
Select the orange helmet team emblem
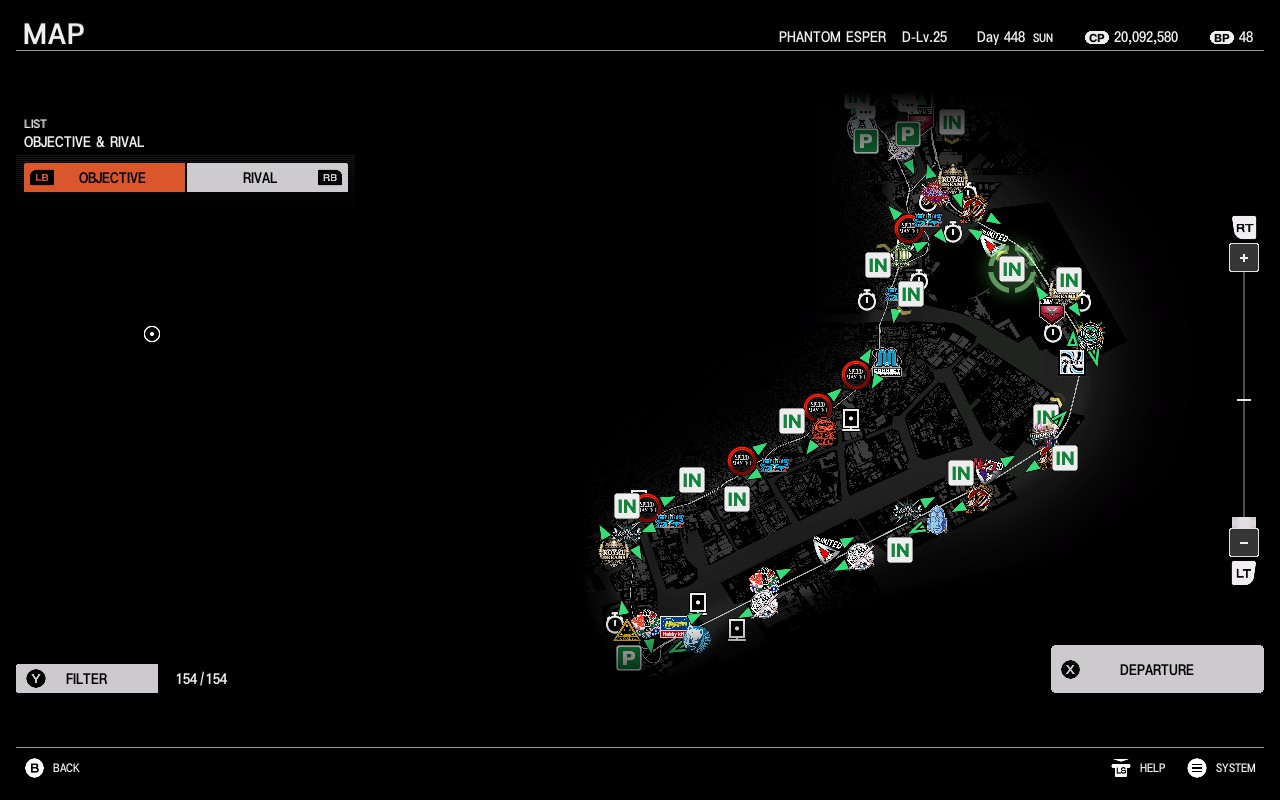(x=823, y=432)
